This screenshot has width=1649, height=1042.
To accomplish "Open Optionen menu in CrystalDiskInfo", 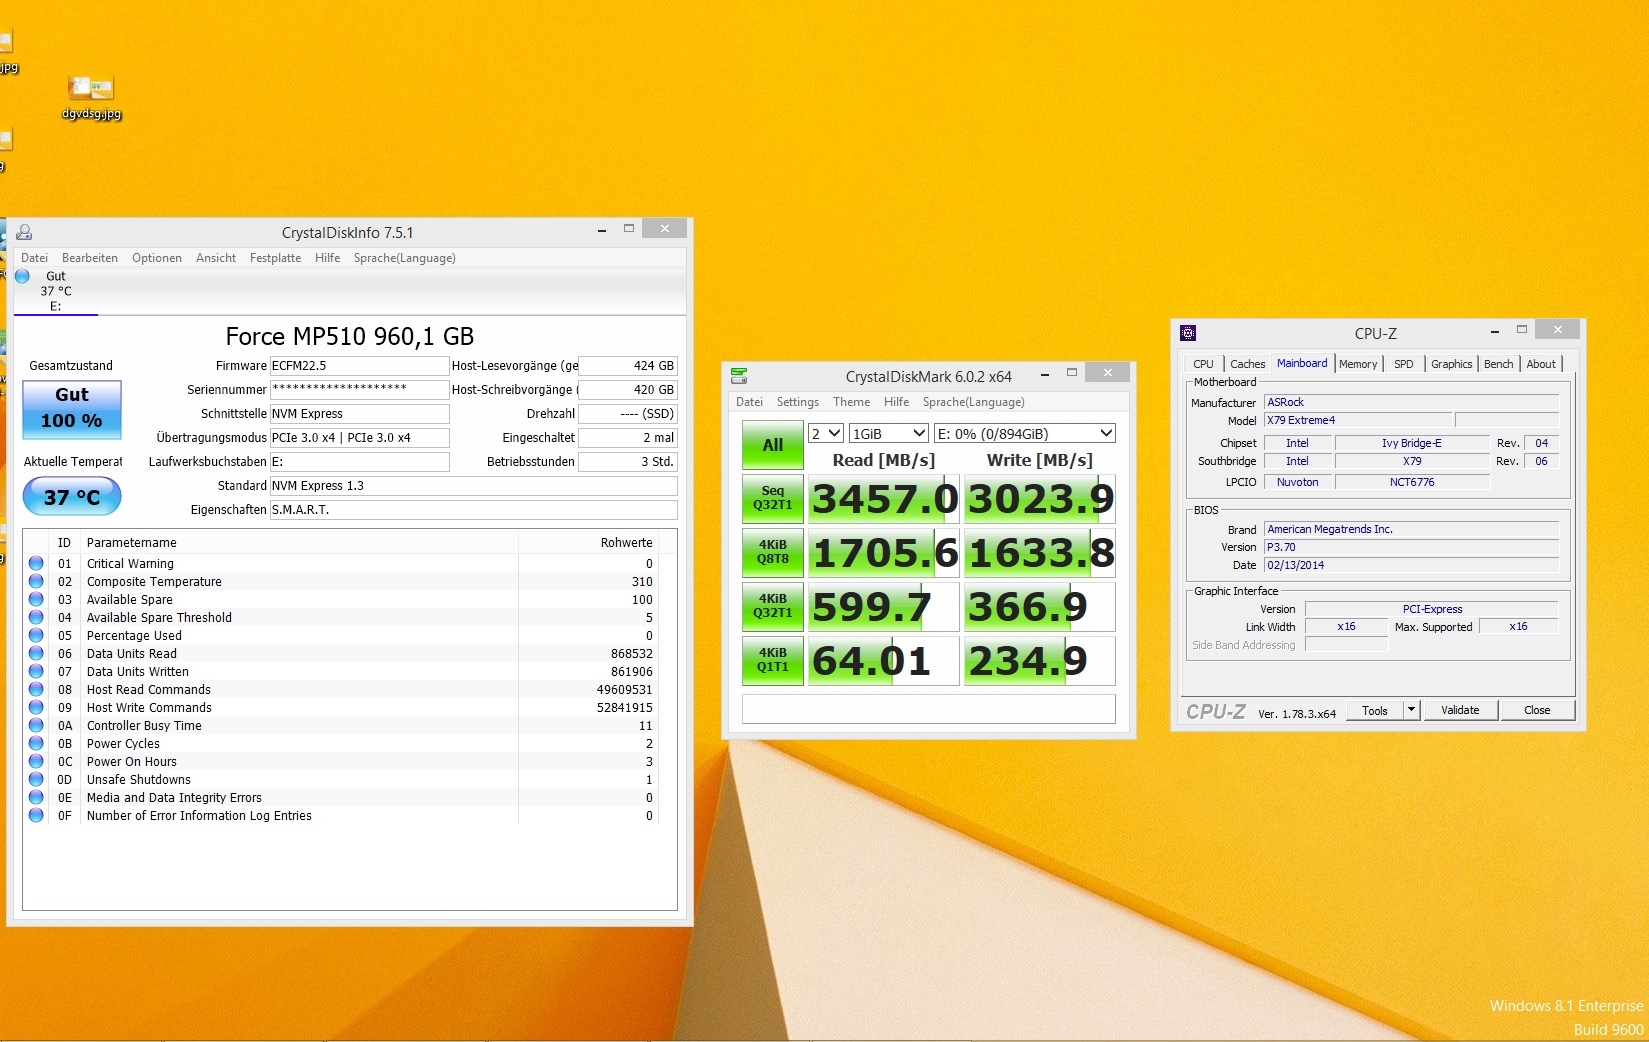I will pyautogui.click(x=157, y=257).
